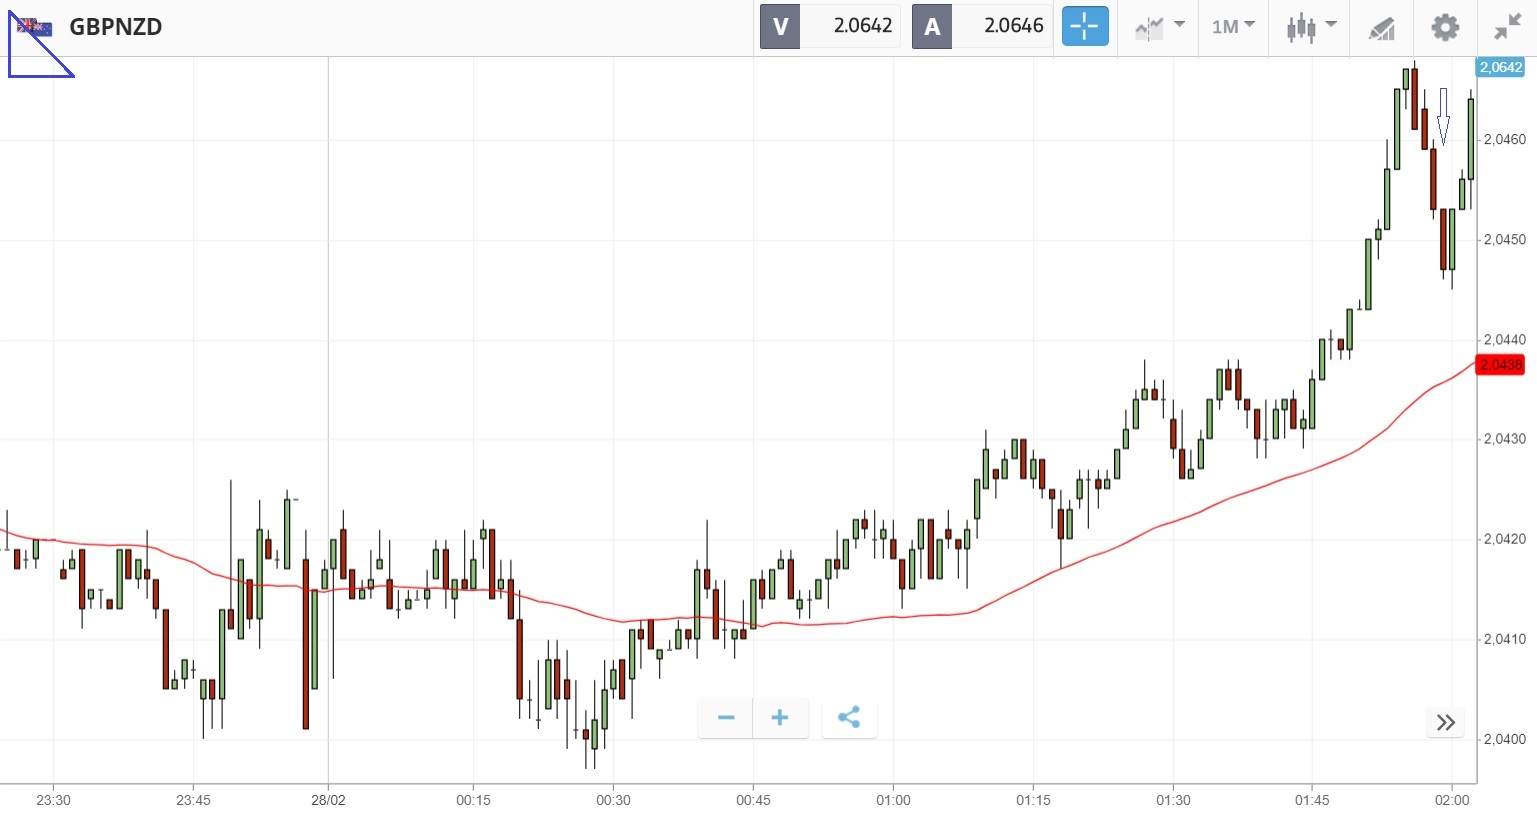Image resolution: width=1537 pixels, height=817 pixels.
Task: Open chart settings gear
Action: click(1445, 27)
